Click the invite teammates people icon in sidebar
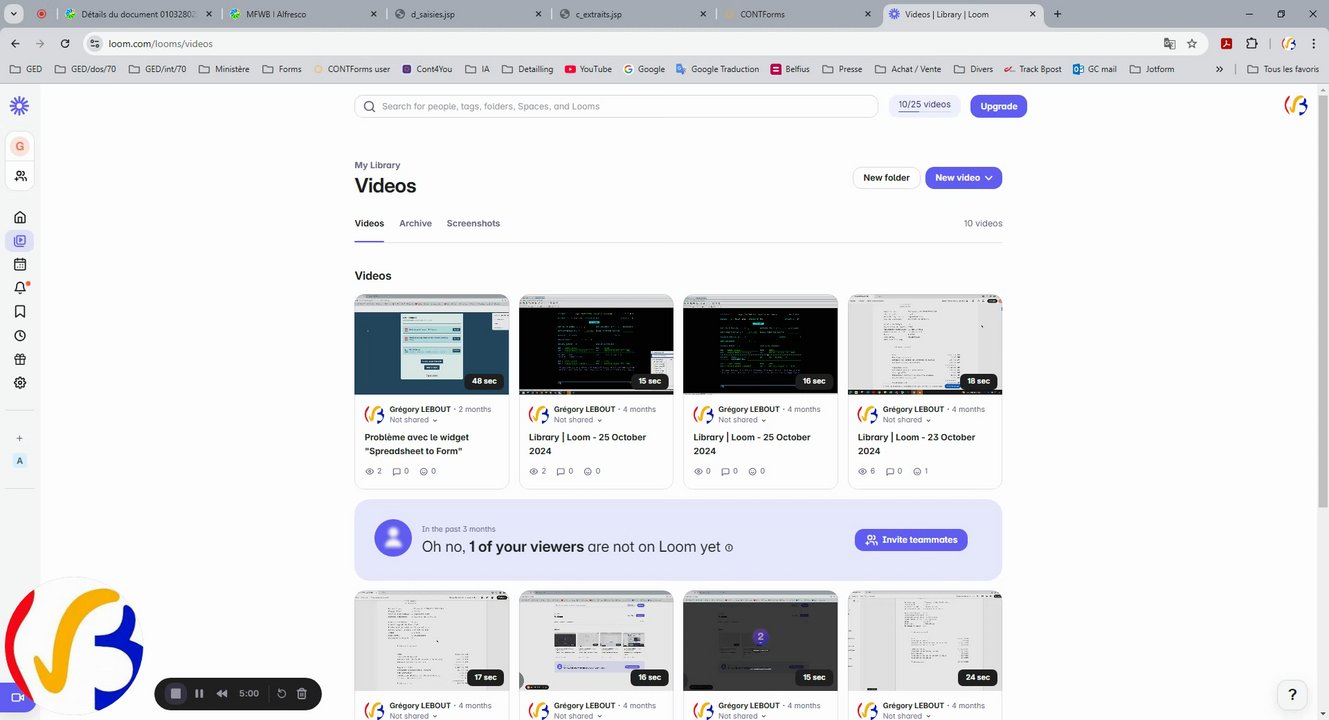 pyautogui.click(x=19, y=176)
